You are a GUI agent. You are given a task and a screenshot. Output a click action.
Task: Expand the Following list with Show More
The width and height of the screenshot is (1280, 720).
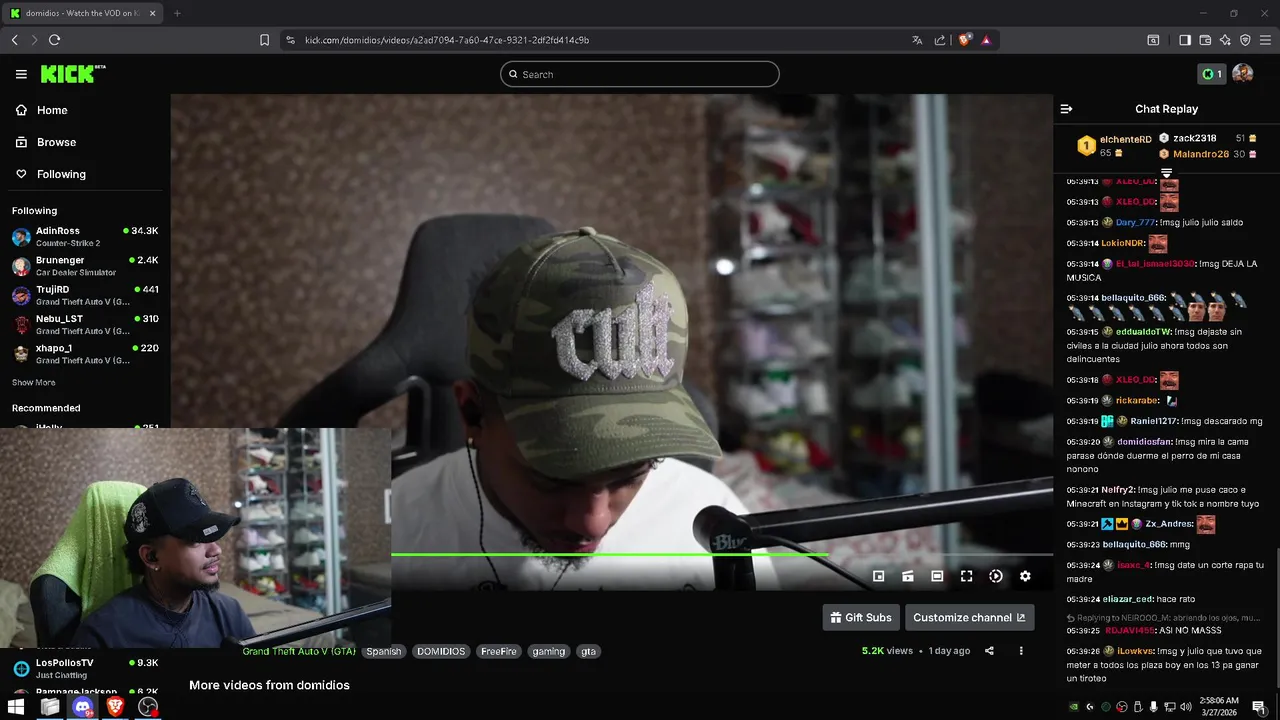pos(33,382)
